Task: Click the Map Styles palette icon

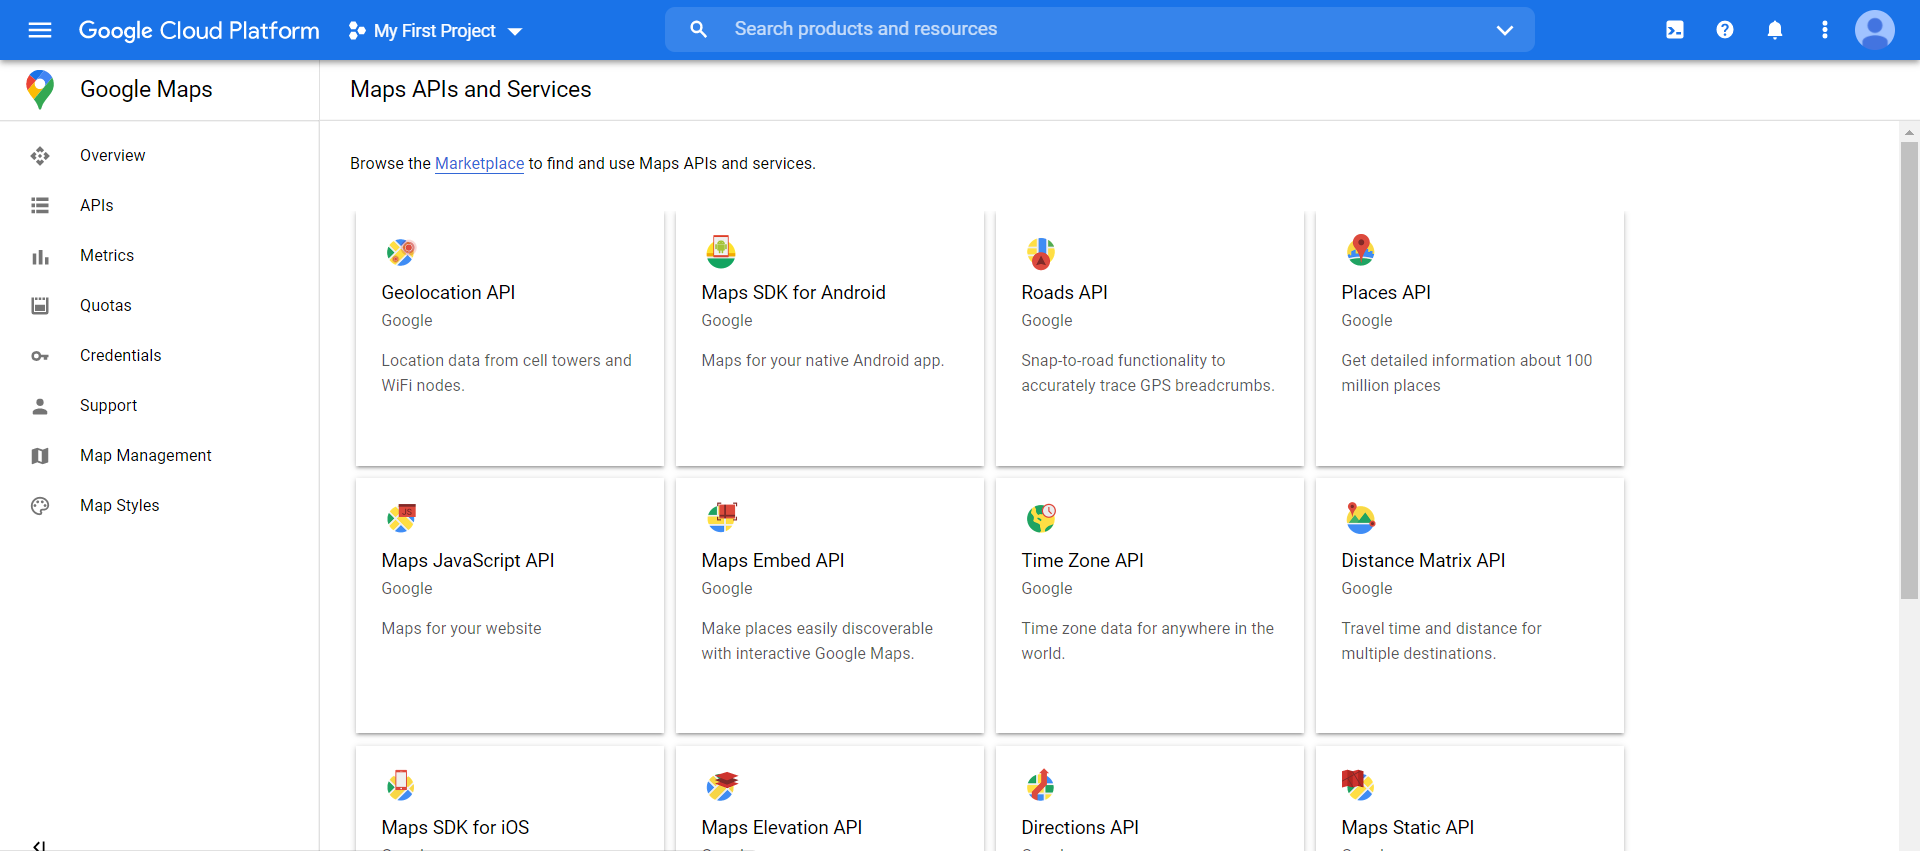Action: click(x=40, y=506)
